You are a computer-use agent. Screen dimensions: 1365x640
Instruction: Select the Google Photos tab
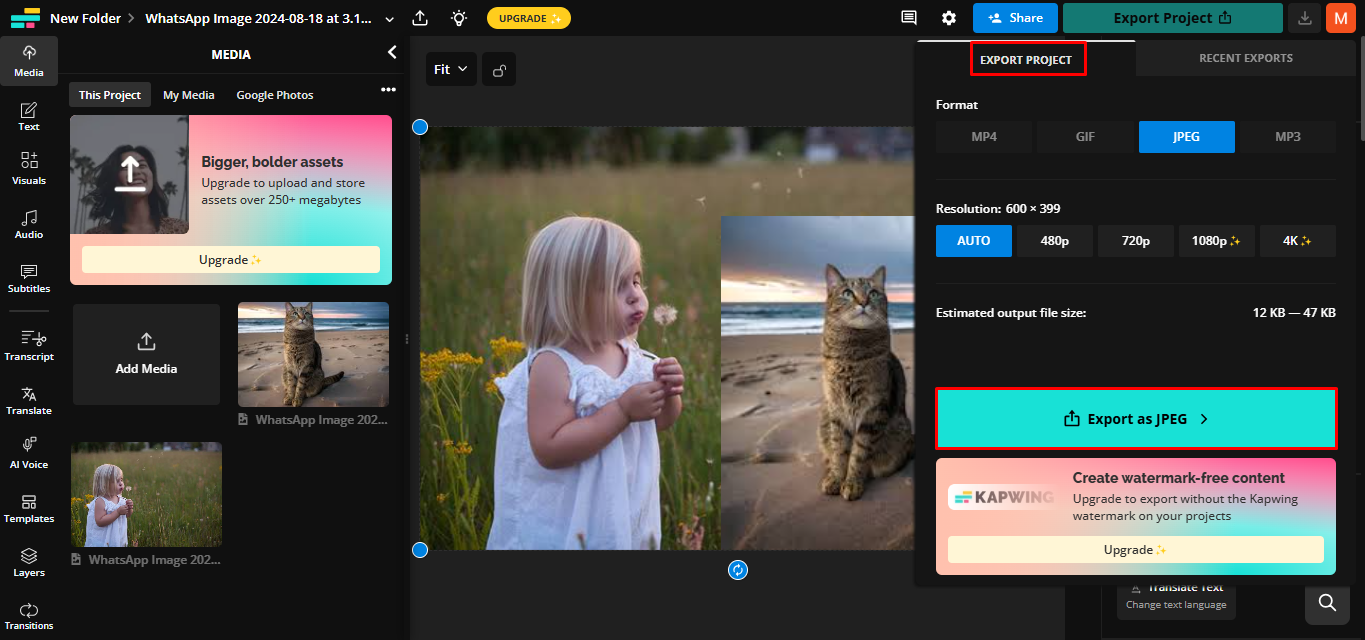(x=275, y=95)
